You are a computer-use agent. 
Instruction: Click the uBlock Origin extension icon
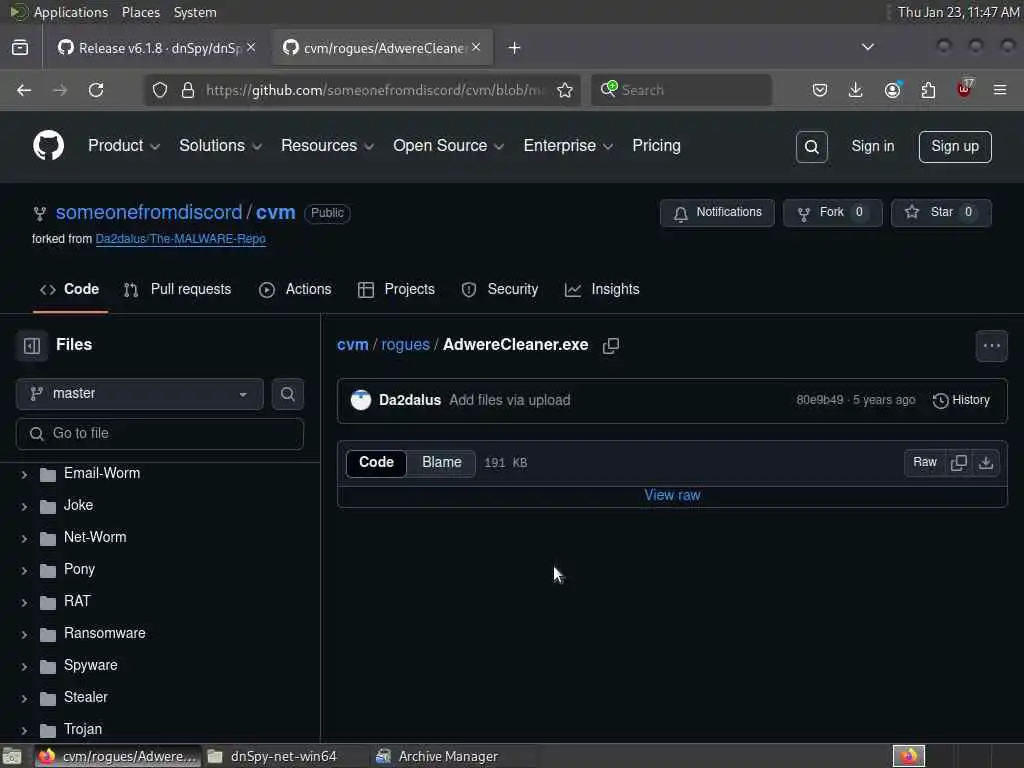pyautogui.click(x=964, y=89)
